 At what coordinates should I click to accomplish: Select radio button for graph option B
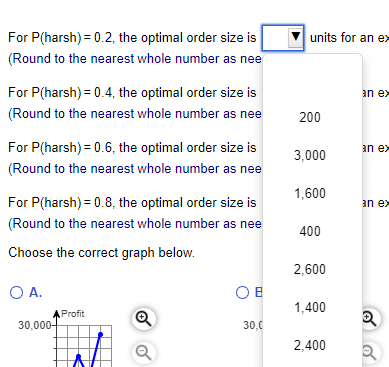pyautogui.click(x=242, y=292)
